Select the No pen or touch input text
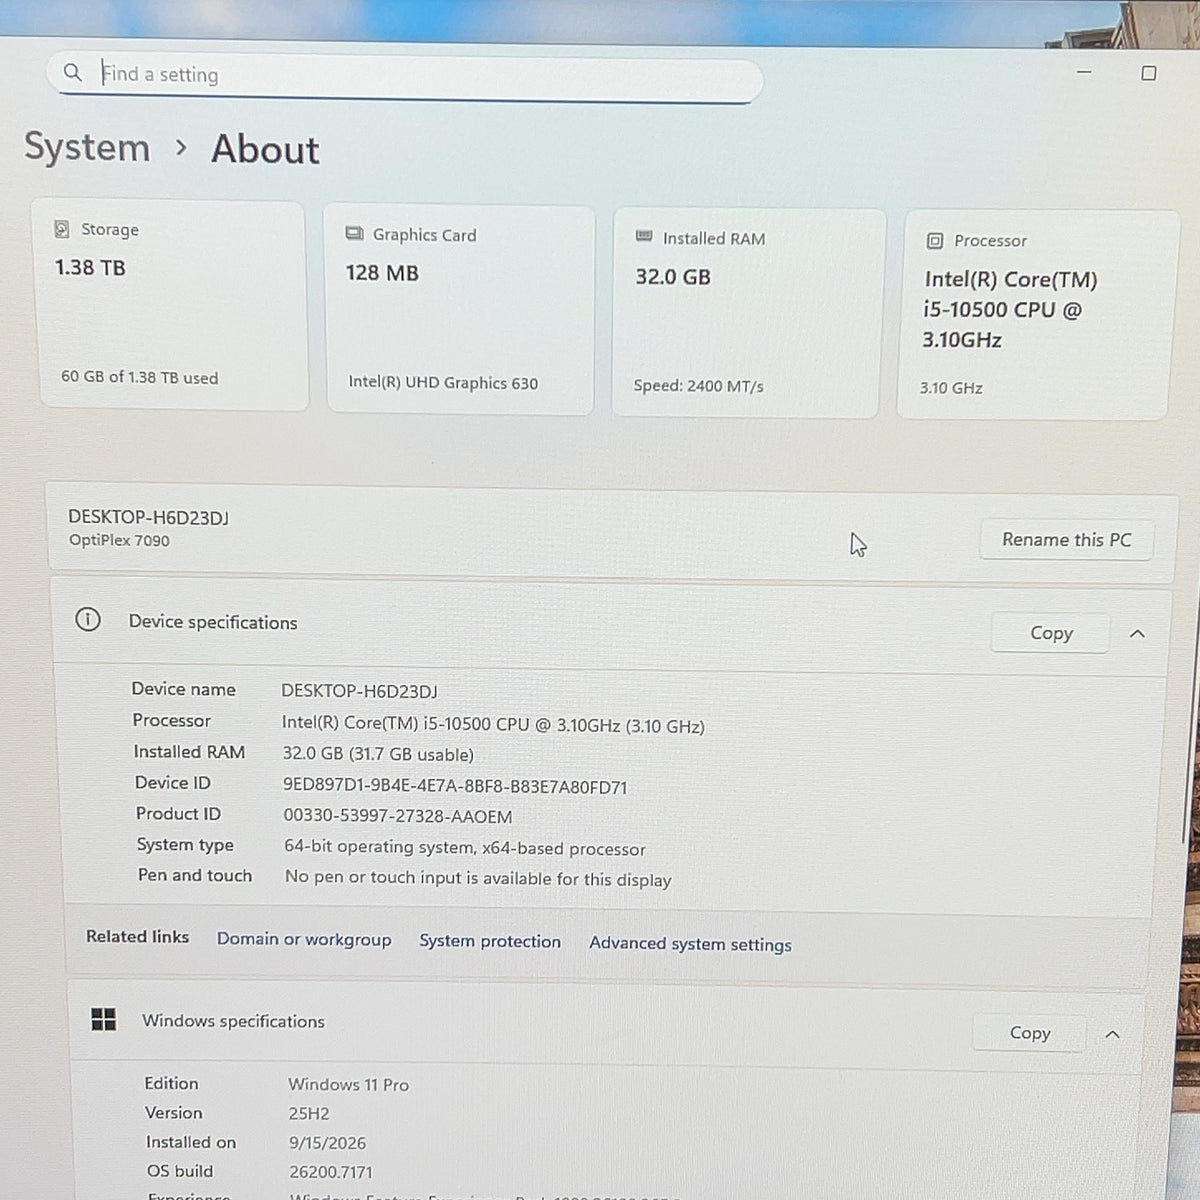The height and width of the screenshot is (1200, 1200). click(478, 879)
